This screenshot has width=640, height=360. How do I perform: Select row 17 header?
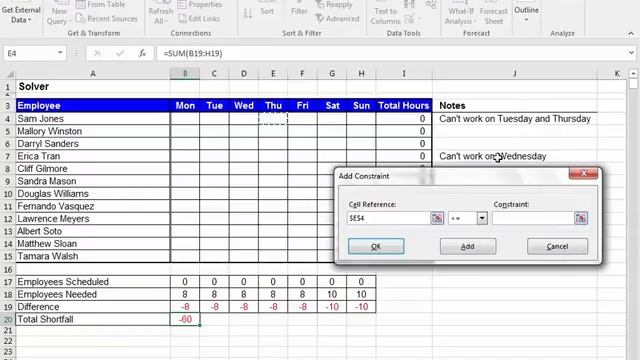tap(8, 282)
